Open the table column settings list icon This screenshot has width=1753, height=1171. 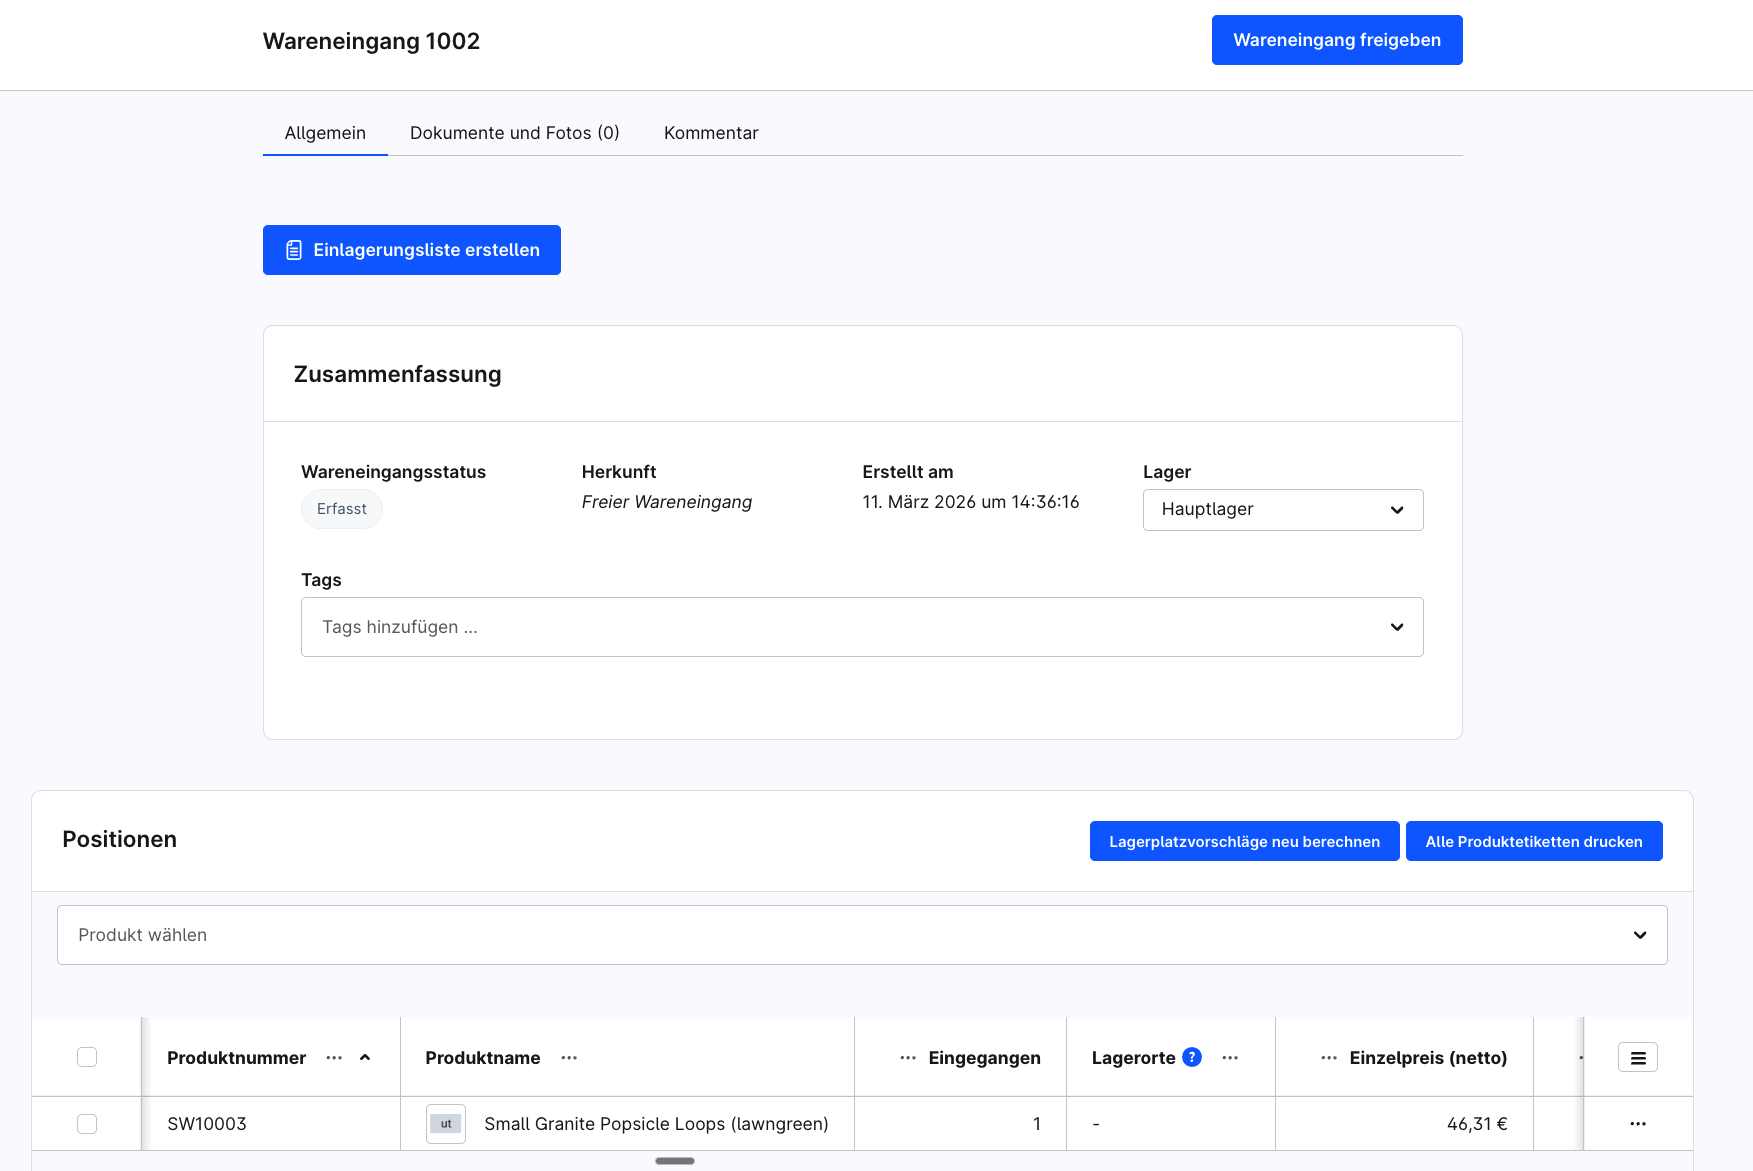pyautogui.click(x=1637, y=1057)
